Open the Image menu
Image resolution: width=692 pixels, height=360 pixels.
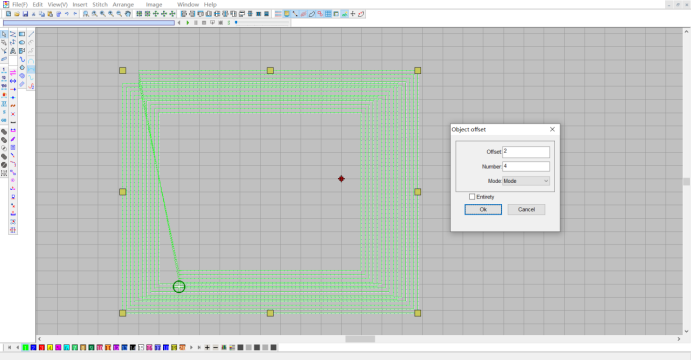(154, 4)
